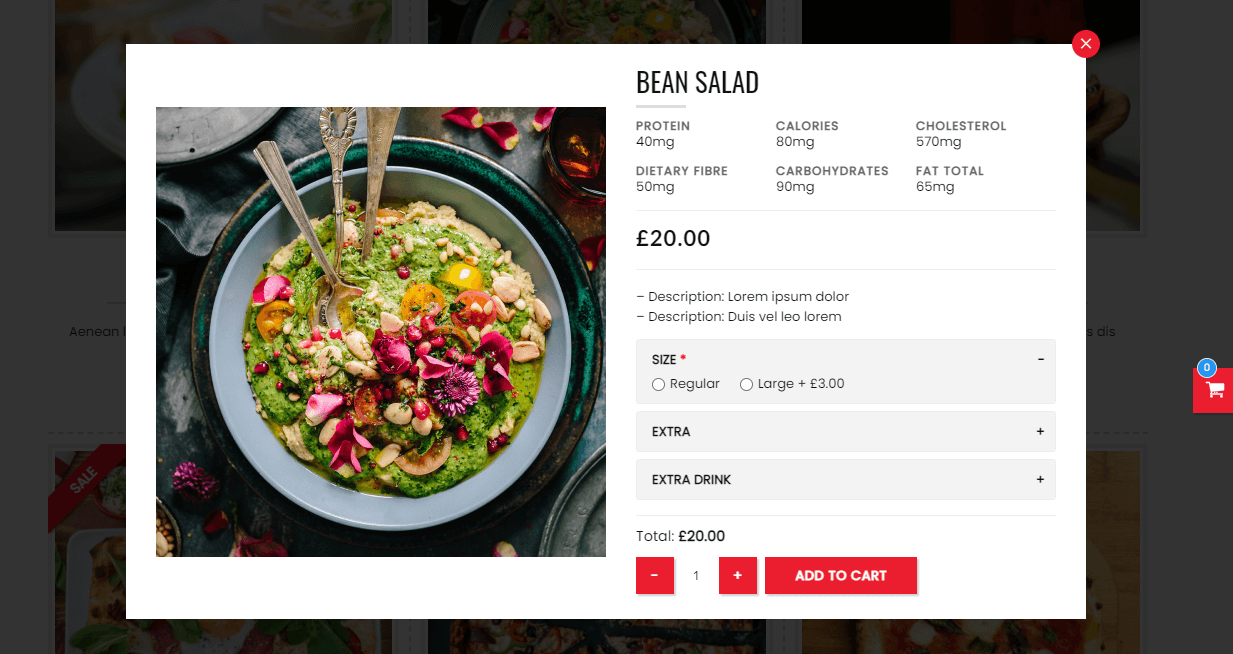Click the plus icon on EXTRA header

click(x=1040, y=431)
